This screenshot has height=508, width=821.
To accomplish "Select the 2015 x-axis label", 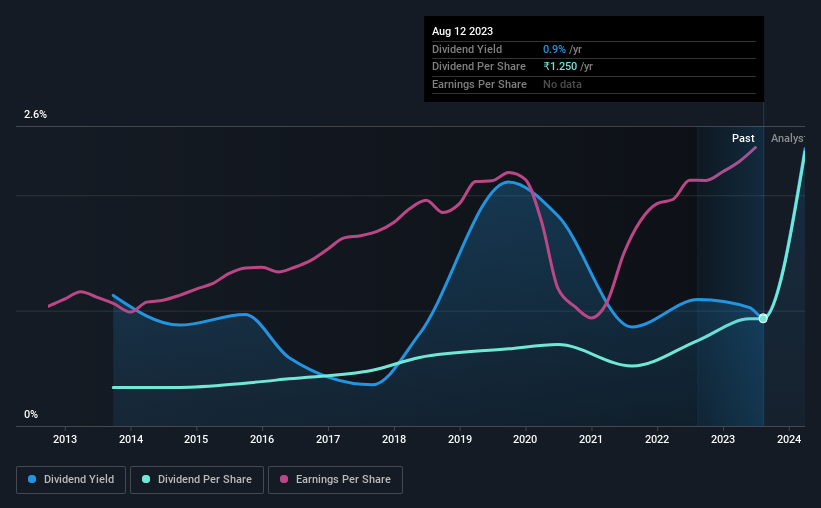I will point(196,439).
